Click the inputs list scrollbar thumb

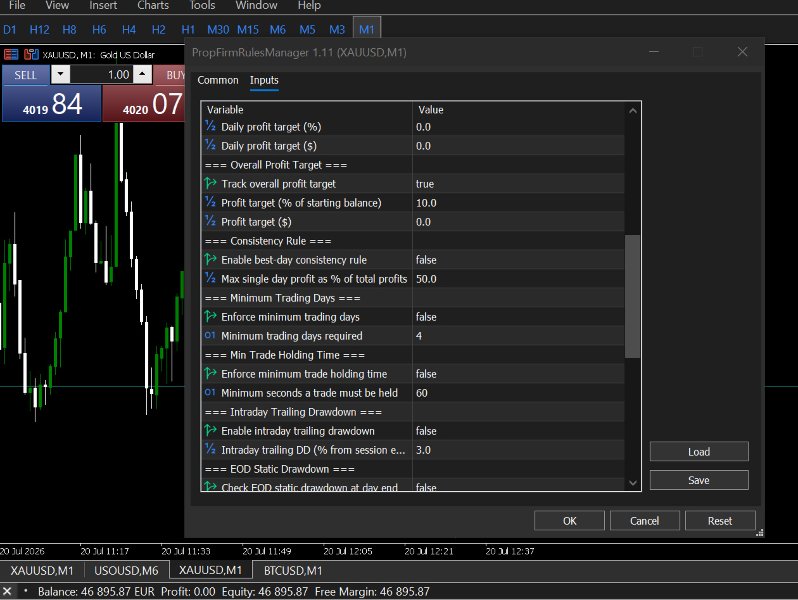click(x=633, y=296)
